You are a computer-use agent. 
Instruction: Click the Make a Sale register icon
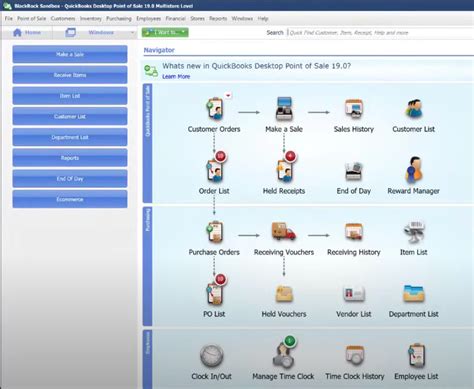click(284, 108)
